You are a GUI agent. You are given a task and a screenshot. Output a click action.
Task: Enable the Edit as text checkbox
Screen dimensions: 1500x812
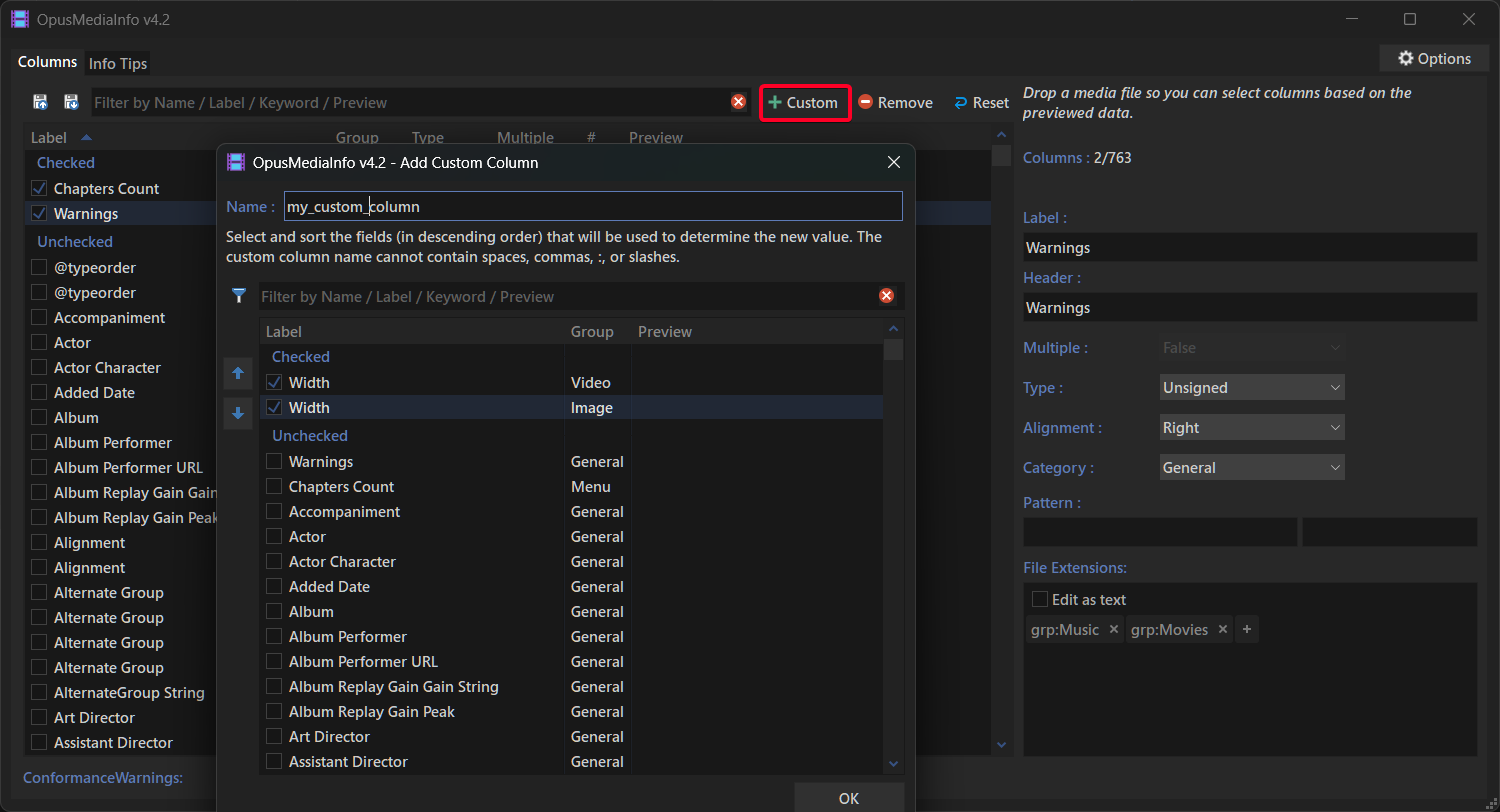tap(1040, 599)
